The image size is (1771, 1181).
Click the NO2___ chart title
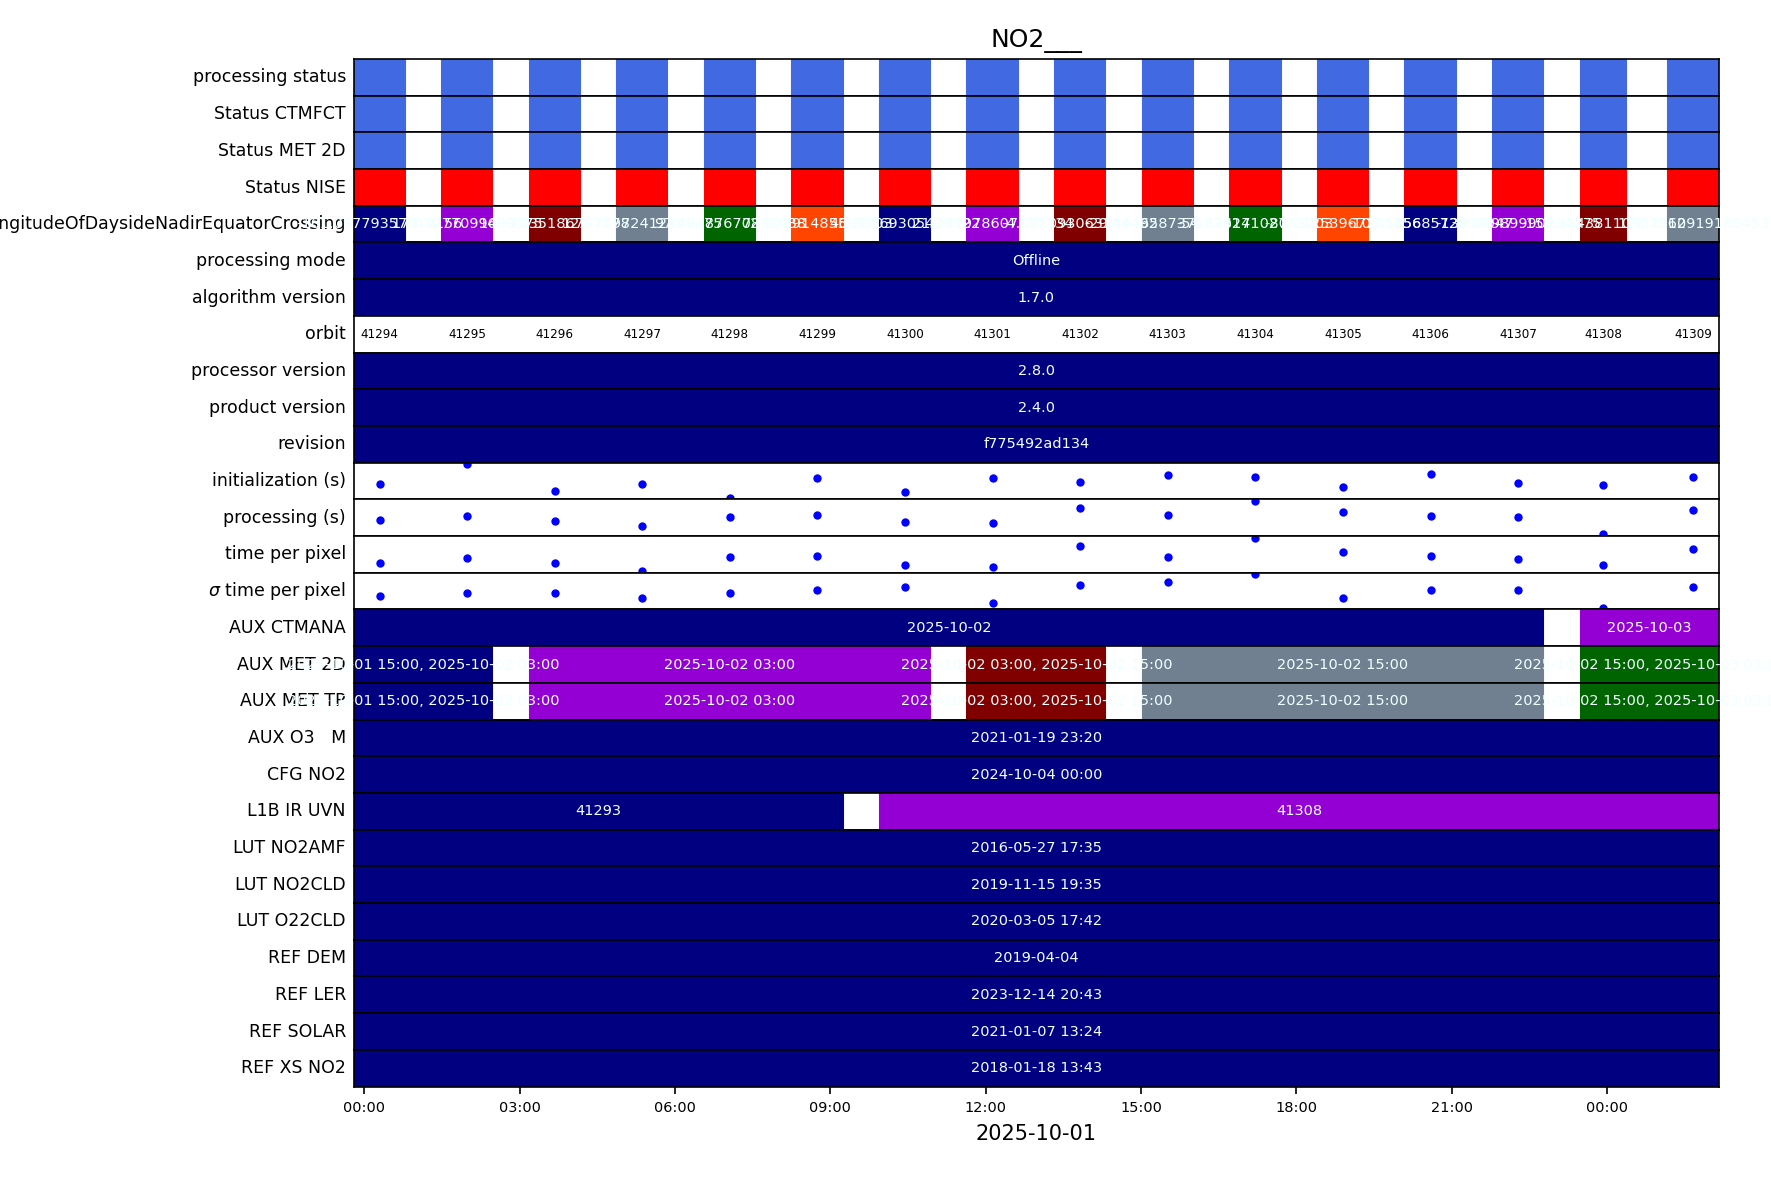pyautogui.click(x=1035, y=39)
